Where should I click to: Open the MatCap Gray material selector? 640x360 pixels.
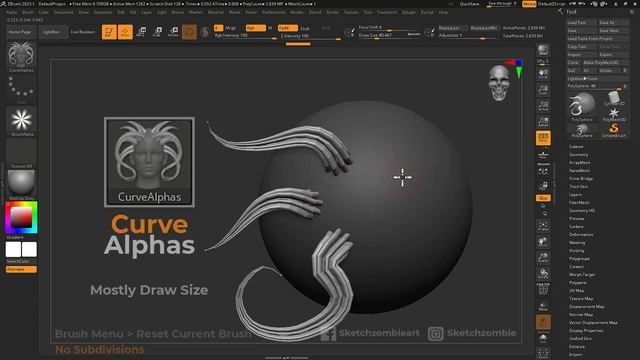coord(21,183)
